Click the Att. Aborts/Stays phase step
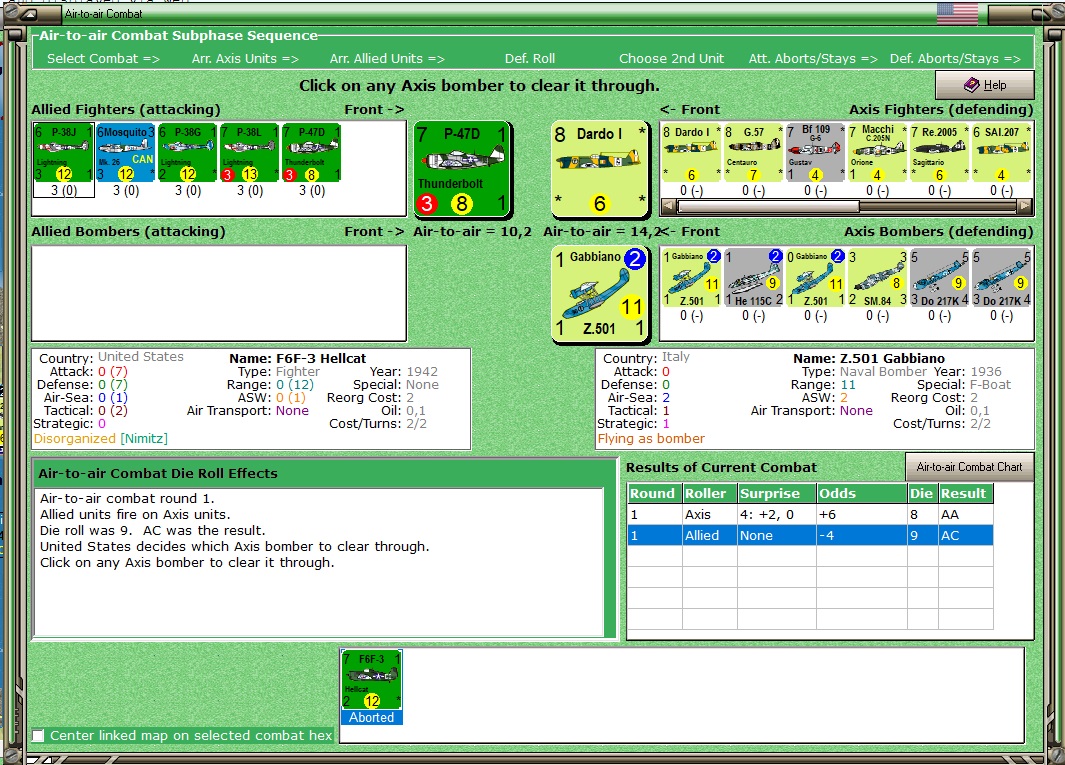Image resolution: width=1065 pixels, height=765 pixels. pos(813,58)
